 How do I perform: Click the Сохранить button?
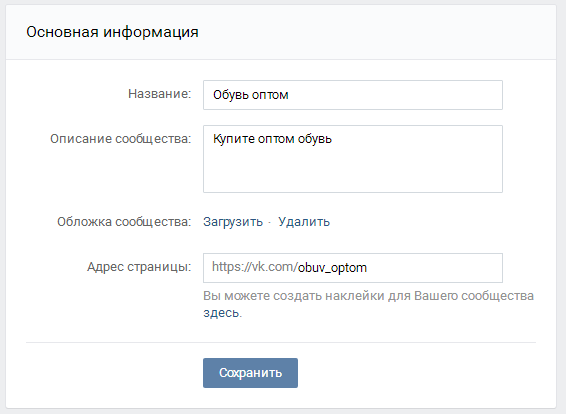tap(250, 373)
